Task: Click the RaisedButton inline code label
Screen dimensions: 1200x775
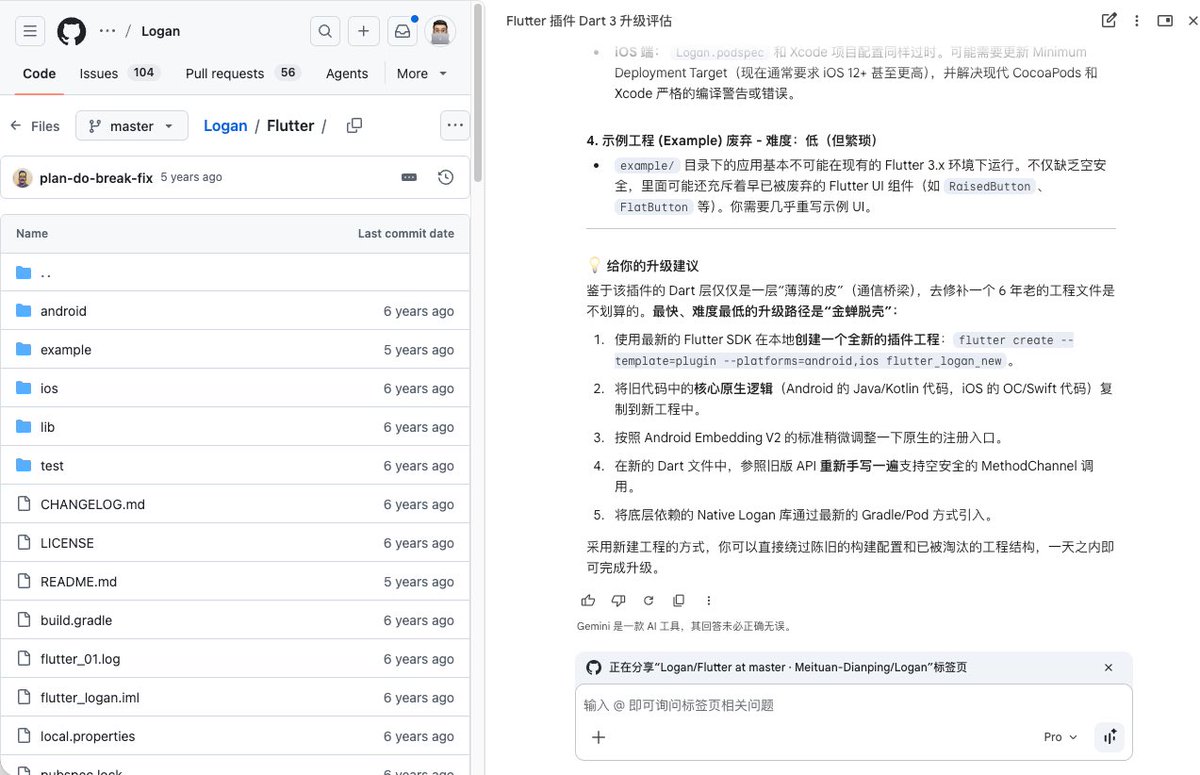Action: [989, 186]
